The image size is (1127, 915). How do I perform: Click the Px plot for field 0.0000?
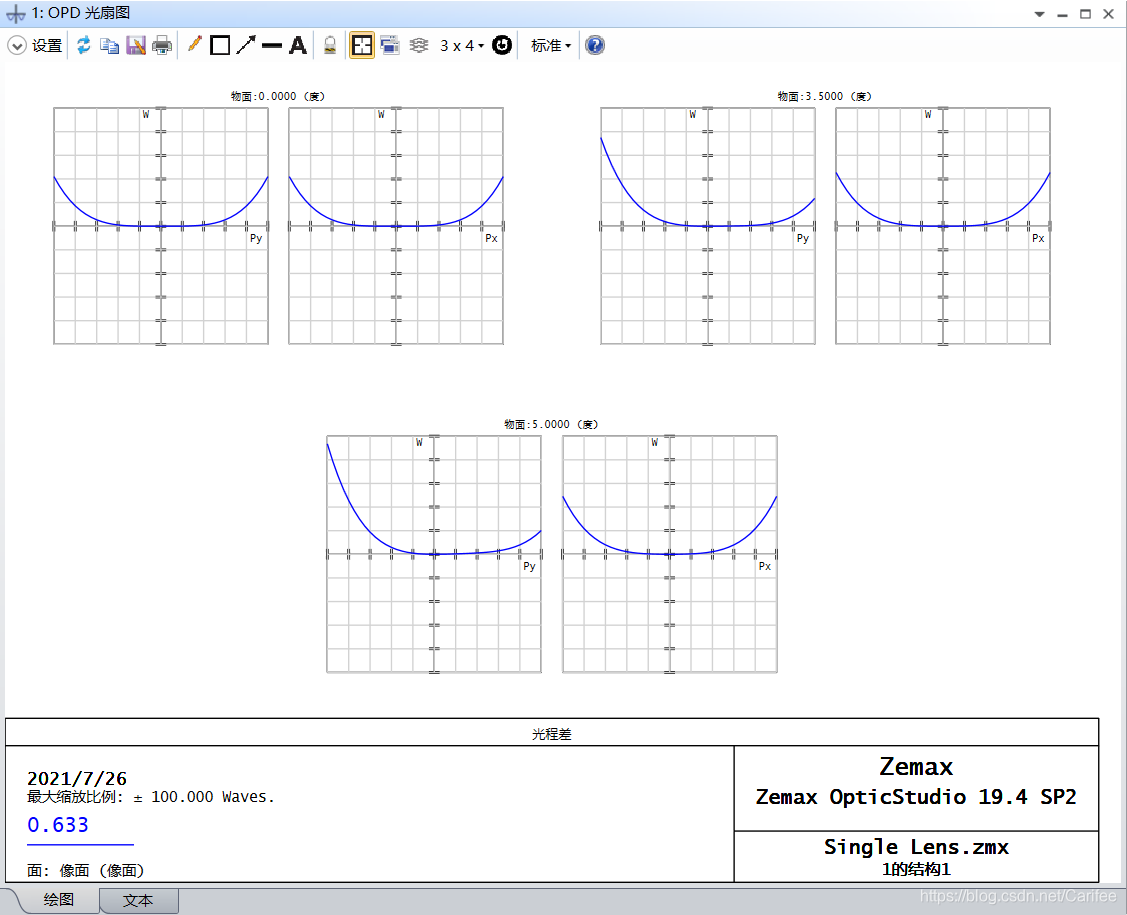pyautogui.click(x=396, y=226)
